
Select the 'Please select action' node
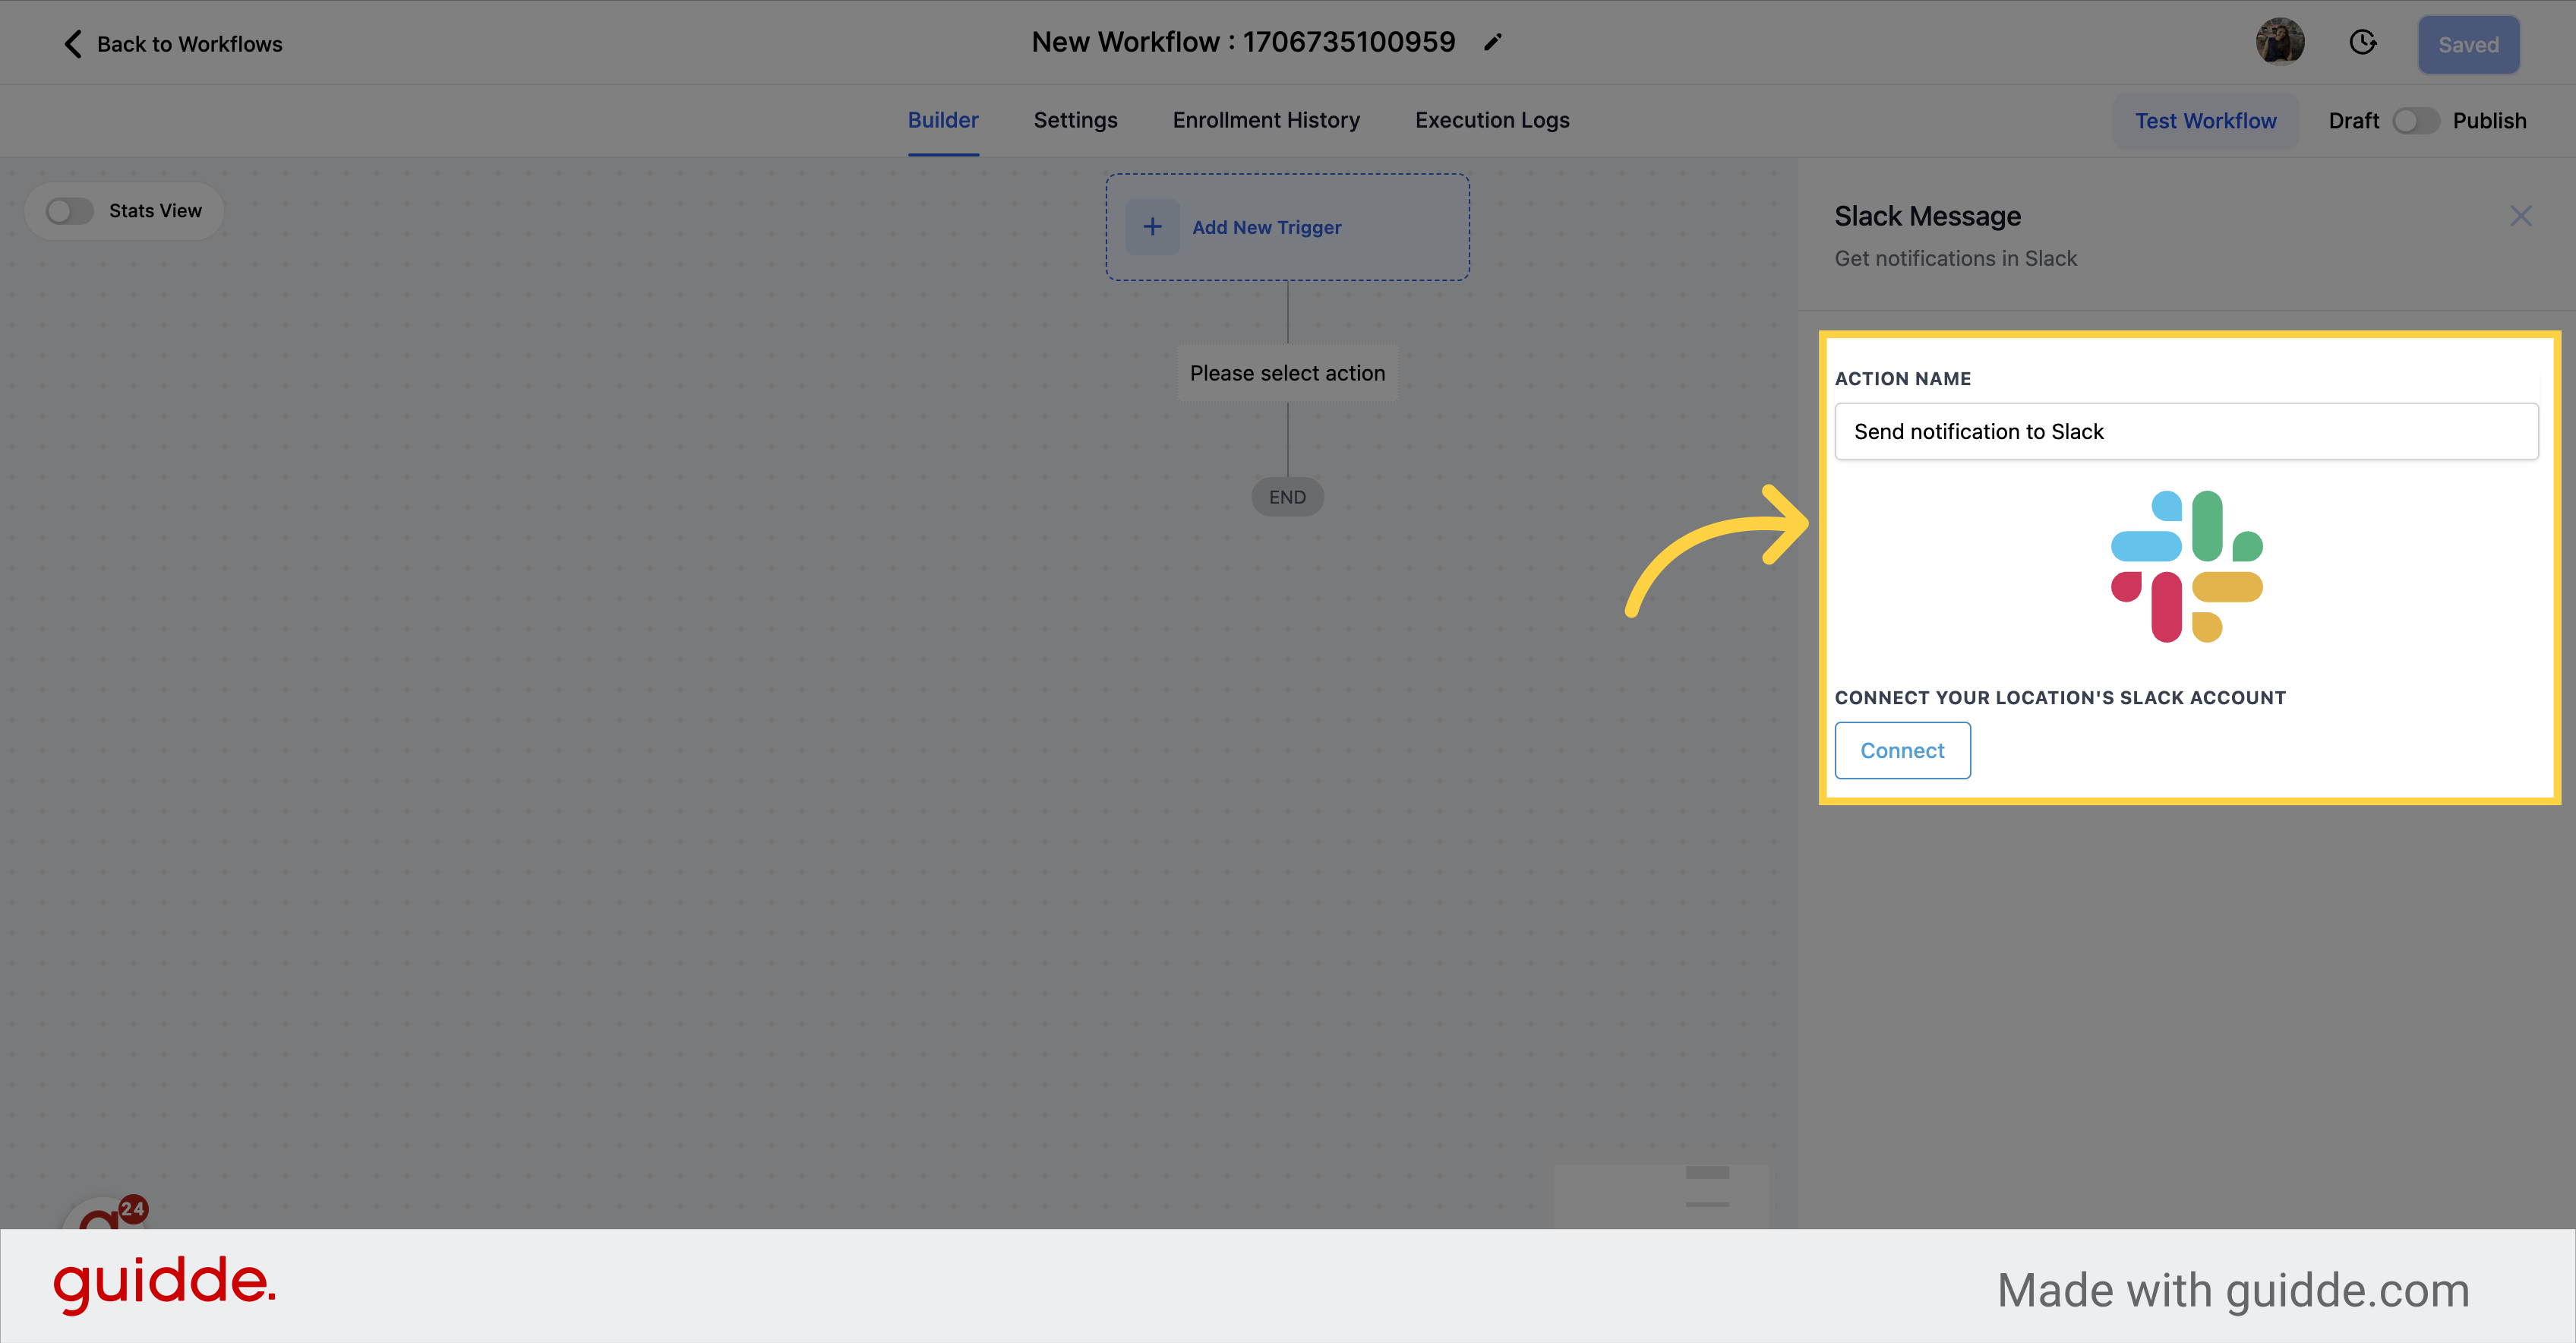pos(1287,373)
